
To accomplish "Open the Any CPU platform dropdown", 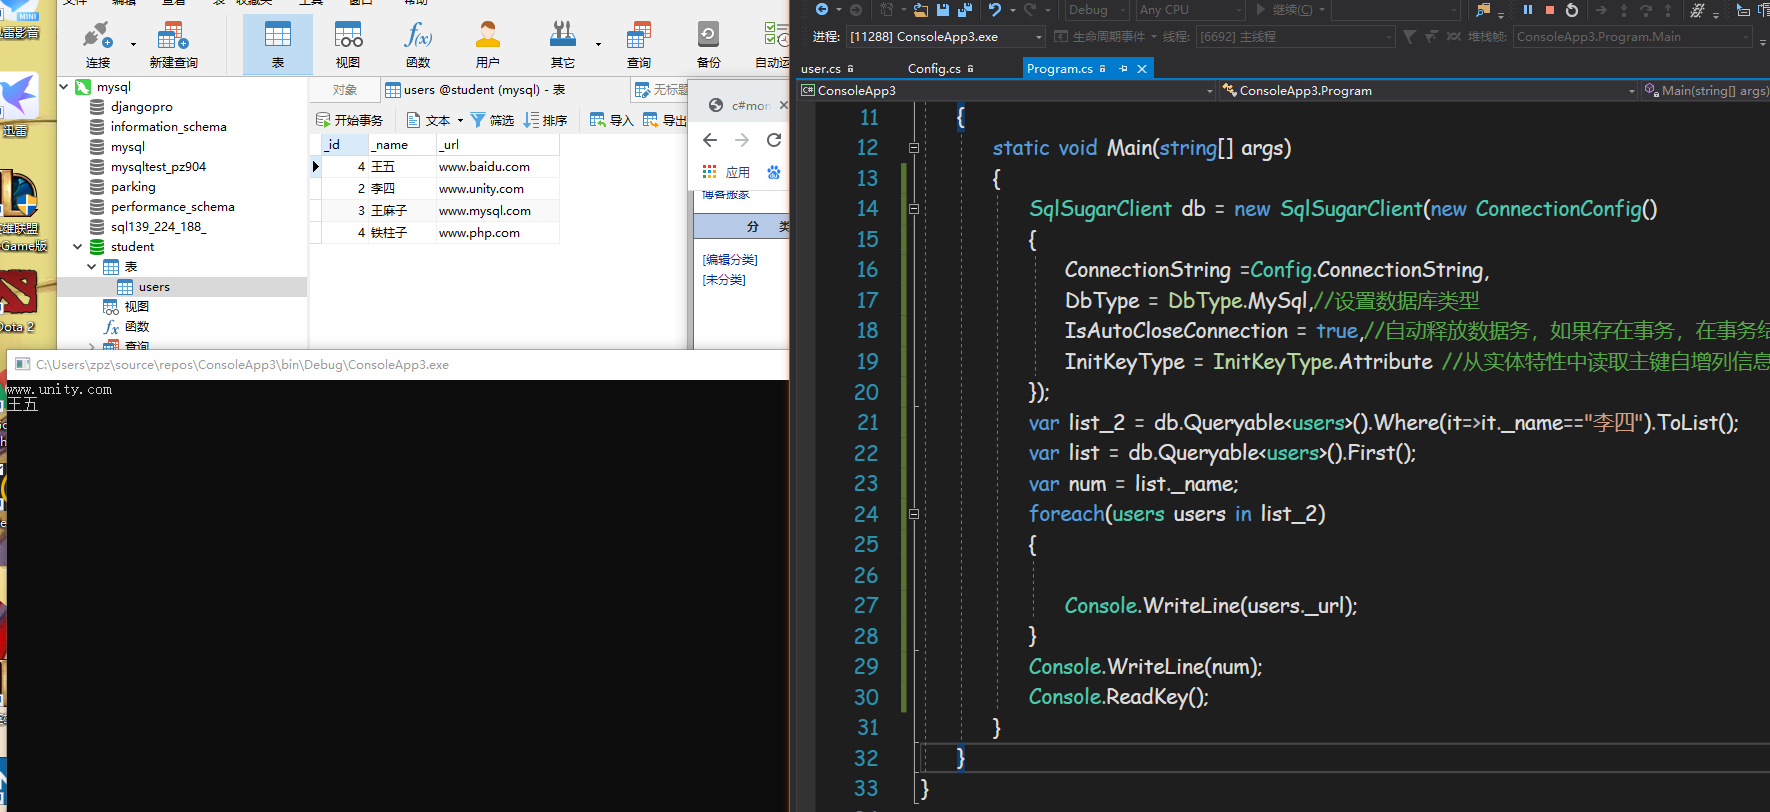I will [x=1190, y=9].
